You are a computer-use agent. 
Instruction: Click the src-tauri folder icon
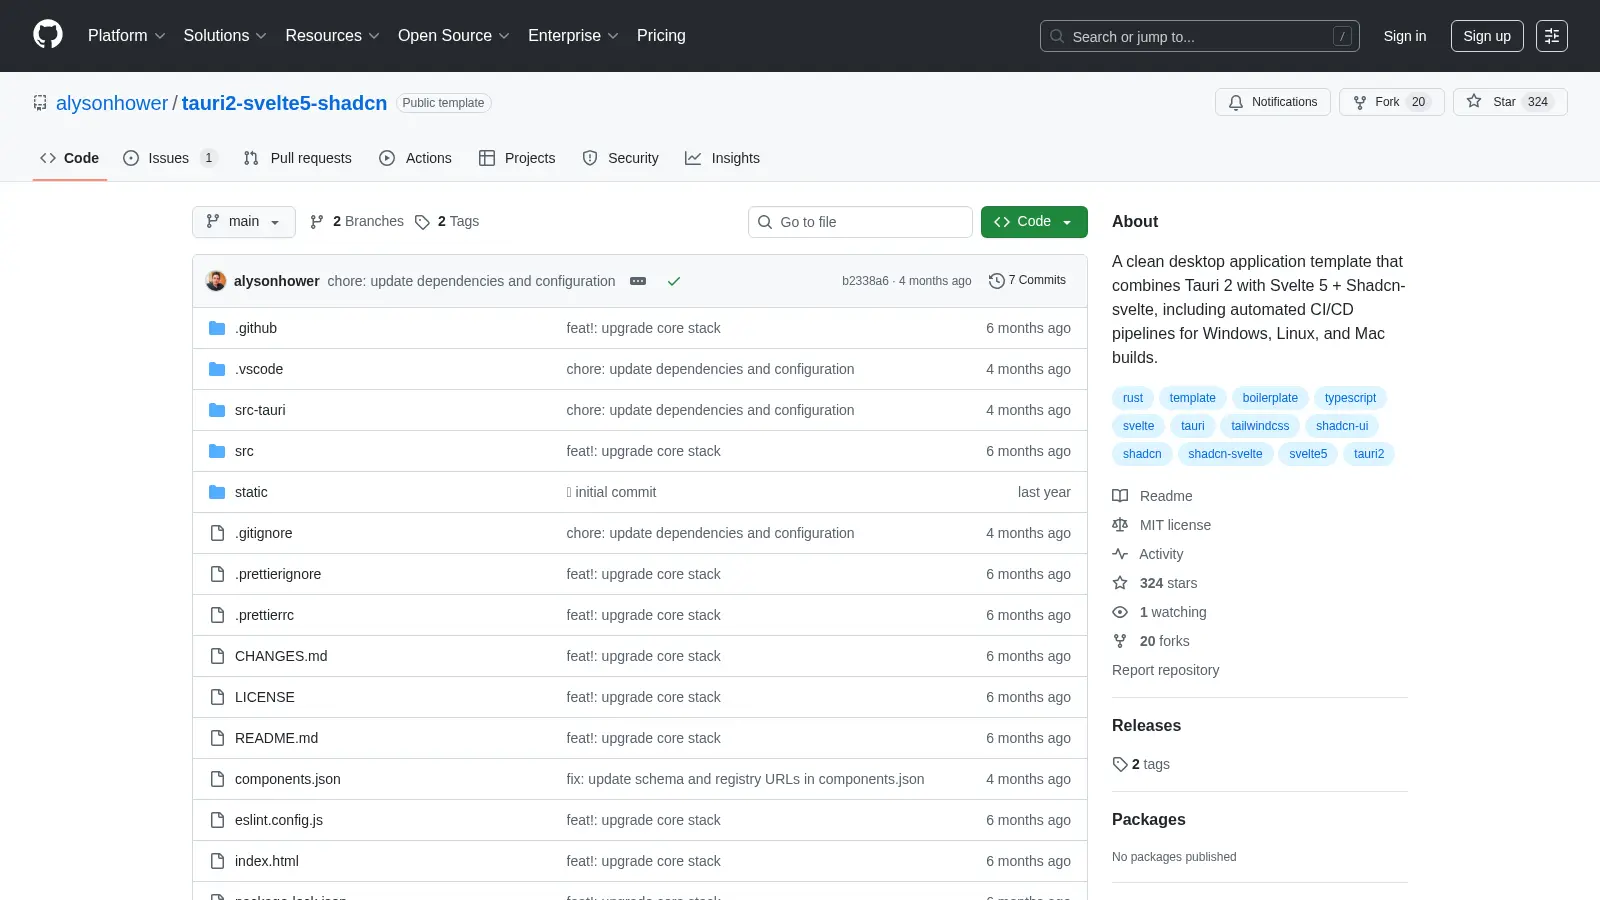(217, 410)
